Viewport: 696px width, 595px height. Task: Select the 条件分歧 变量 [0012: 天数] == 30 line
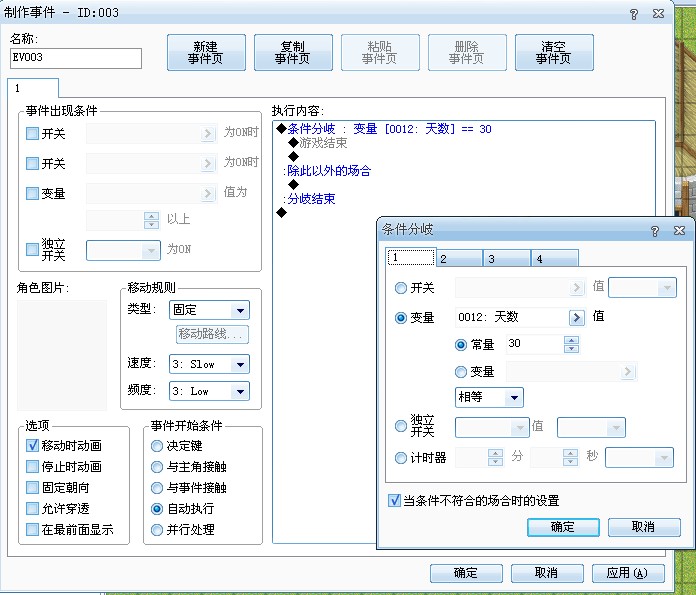tap(384, 129)
